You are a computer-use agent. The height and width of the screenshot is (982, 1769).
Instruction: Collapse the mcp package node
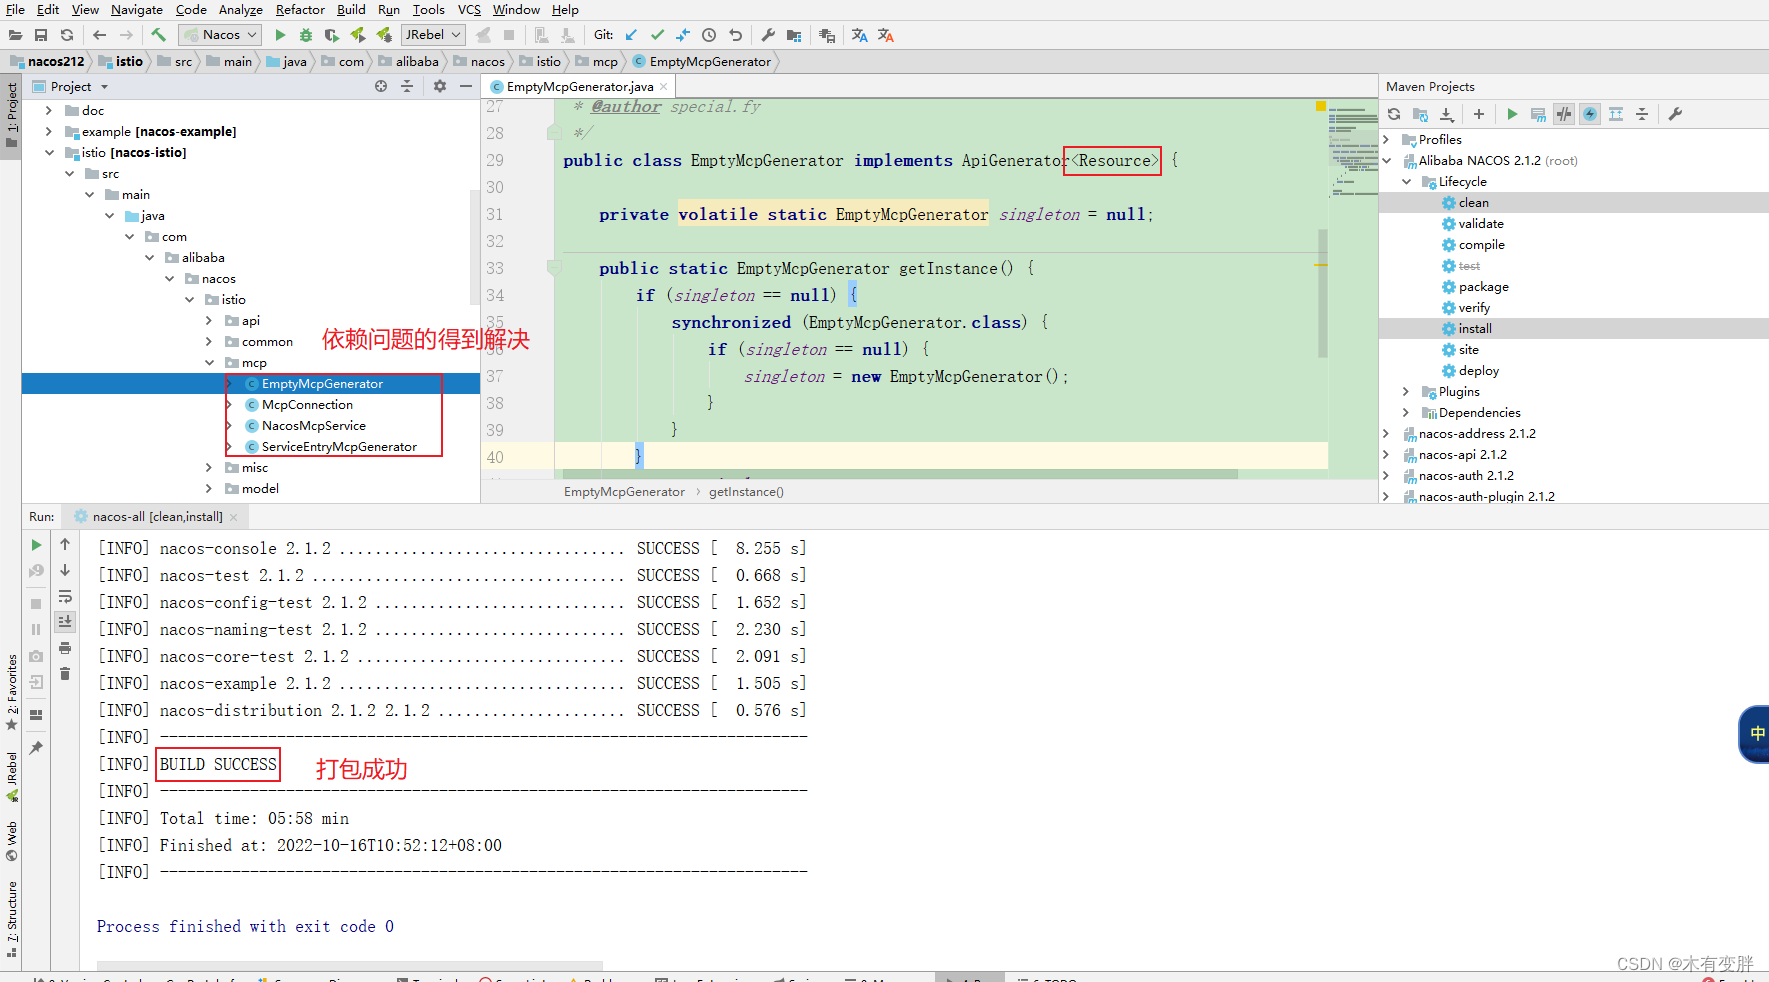[x=209, y=363]
